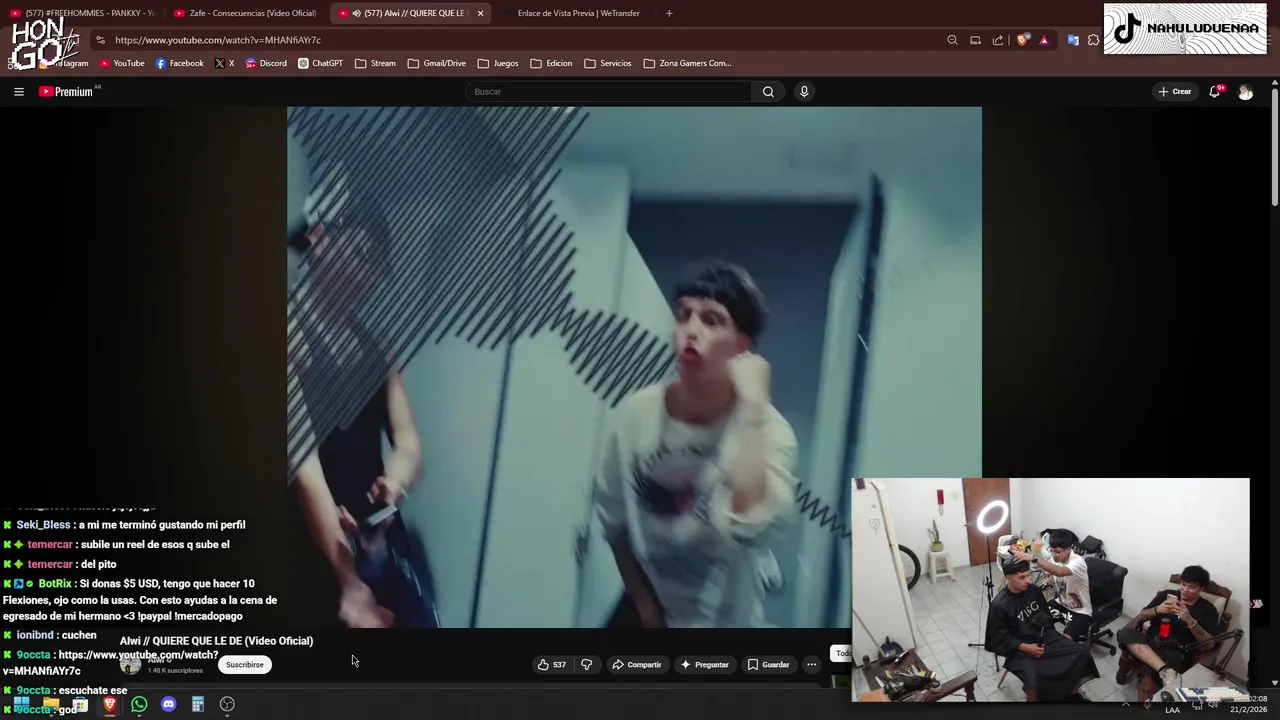The width and height of the screenshot is (1280, 720).
Task: Close the Alwi video tab
Action: [x=480, y=13]
